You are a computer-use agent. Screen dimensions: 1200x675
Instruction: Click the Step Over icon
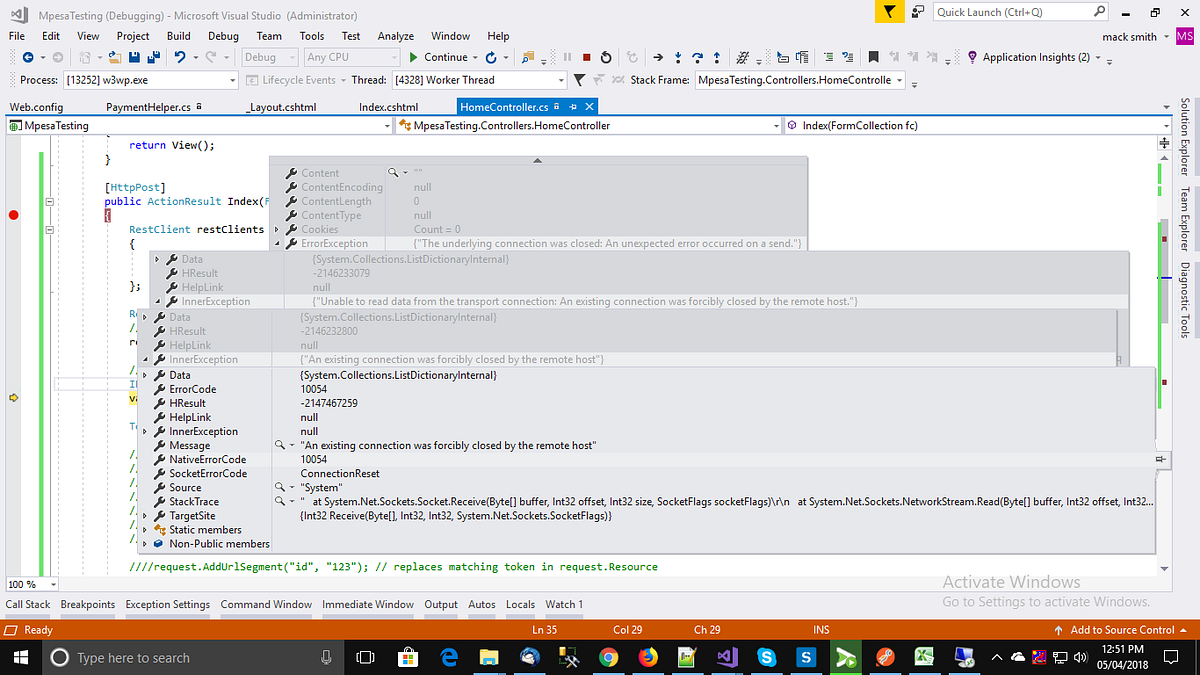(698, 57)
